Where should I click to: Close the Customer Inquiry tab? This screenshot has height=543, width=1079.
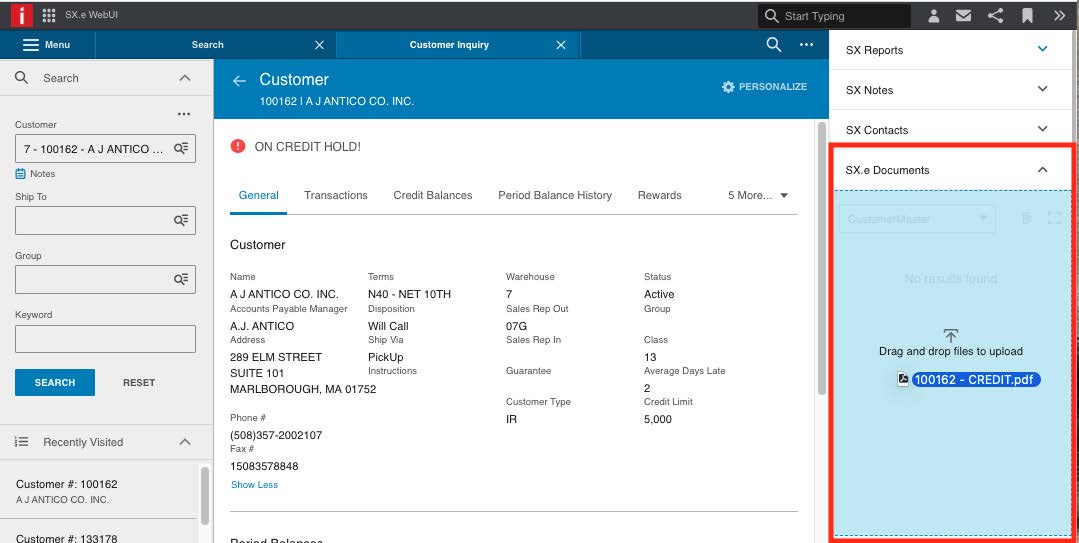[x=561, y=45]
